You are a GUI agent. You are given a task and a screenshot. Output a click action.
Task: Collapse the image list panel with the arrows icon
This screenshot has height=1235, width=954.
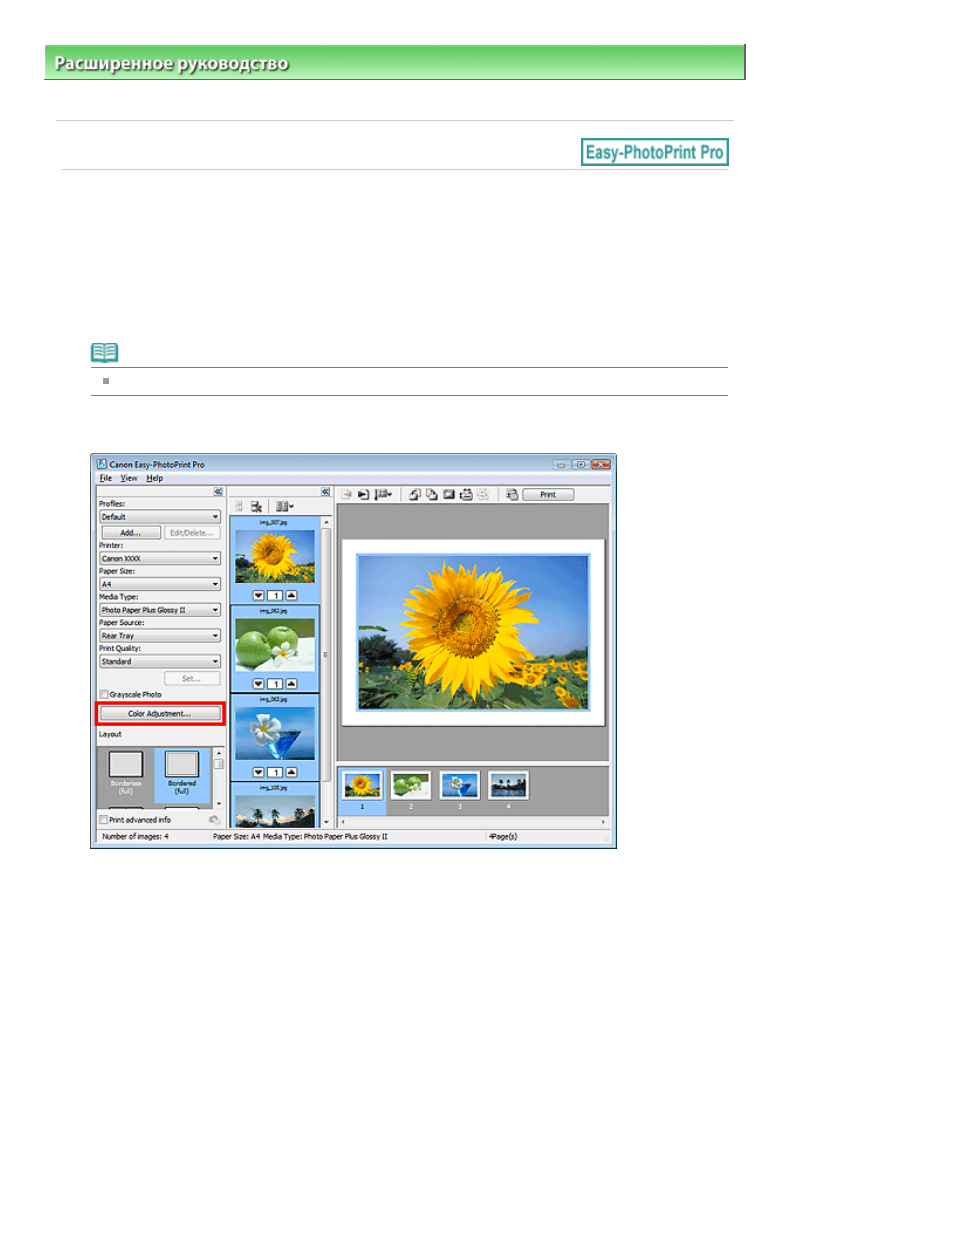click(x=325, y=492)
